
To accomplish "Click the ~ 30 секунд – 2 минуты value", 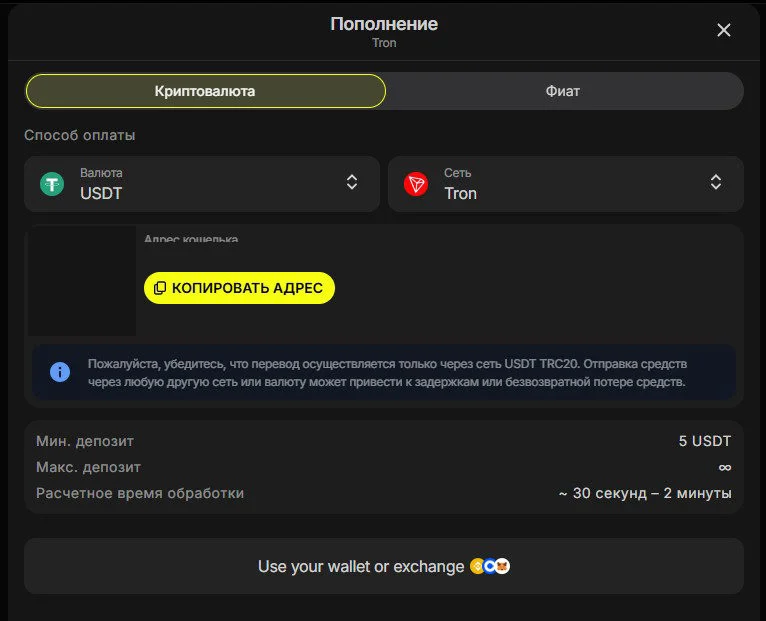I will tap(645, 493).
